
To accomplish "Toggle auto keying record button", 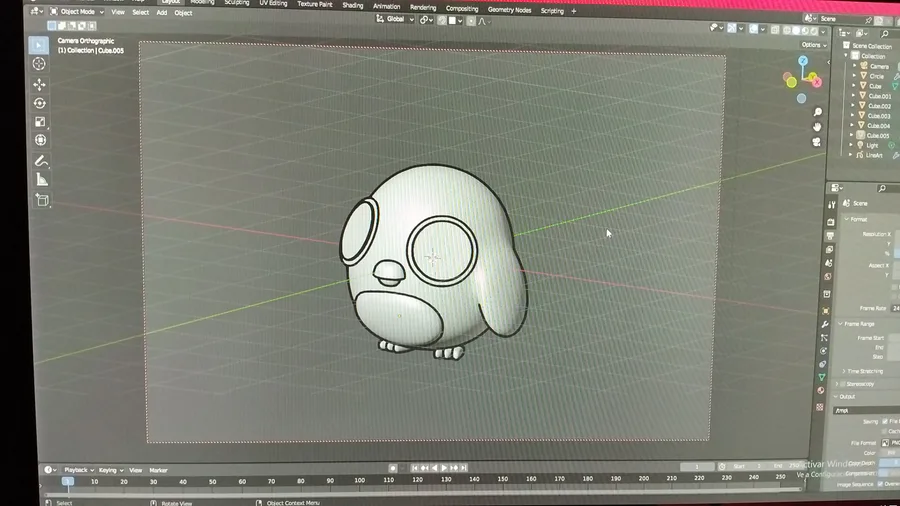I will (x=393, y=468).
